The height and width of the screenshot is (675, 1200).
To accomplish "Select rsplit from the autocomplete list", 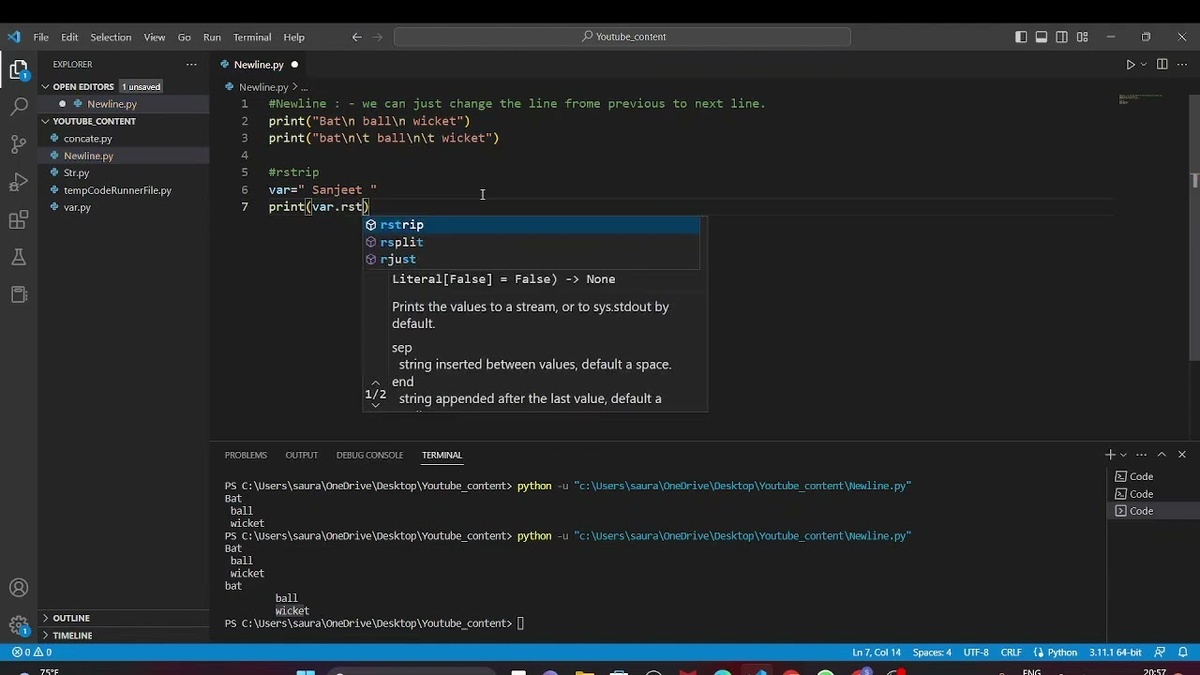I will 402,242.
